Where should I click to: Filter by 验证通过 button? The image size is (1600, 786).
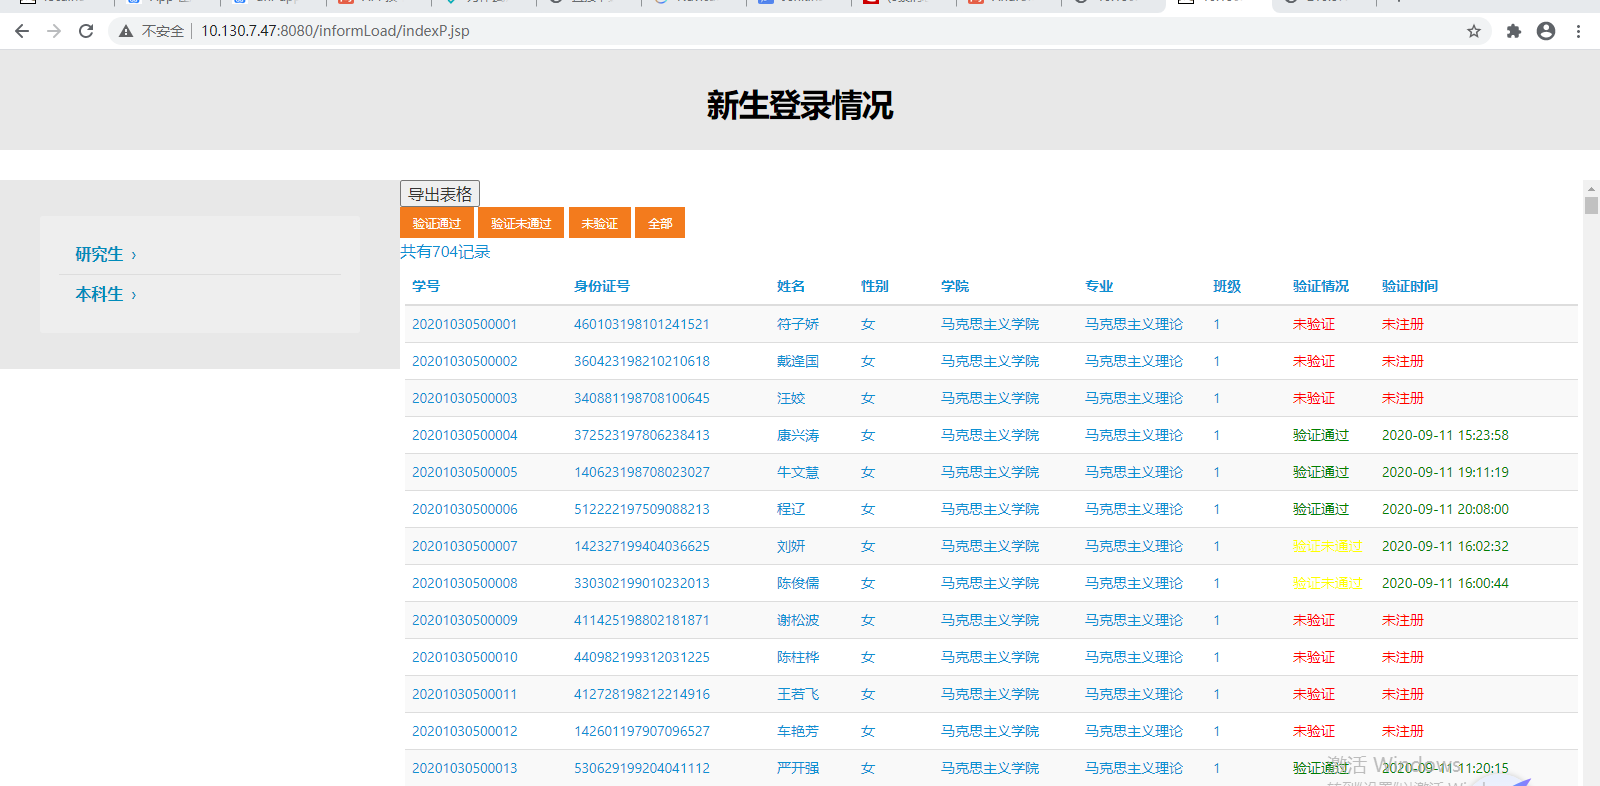tap(437, 223)
